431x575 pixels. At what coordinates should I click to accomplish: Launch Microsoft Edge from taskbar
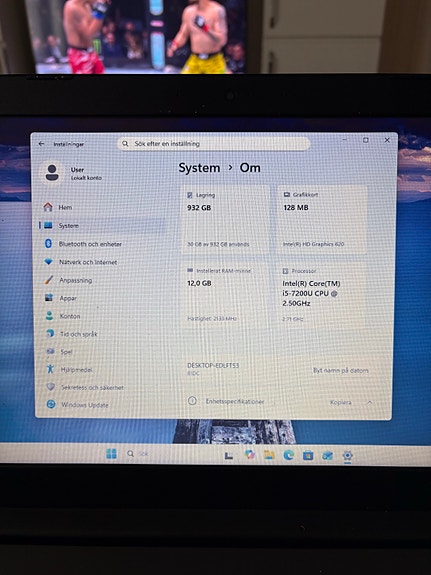(289, 455)
